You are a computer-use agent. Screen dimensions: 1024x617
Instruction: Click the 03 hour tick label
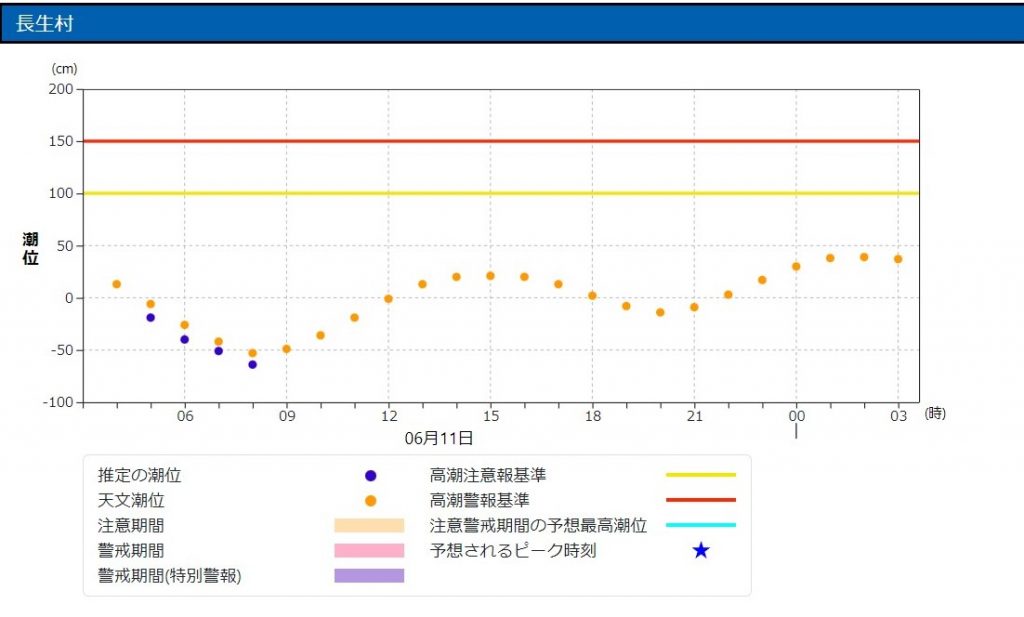tap(898, 416)
